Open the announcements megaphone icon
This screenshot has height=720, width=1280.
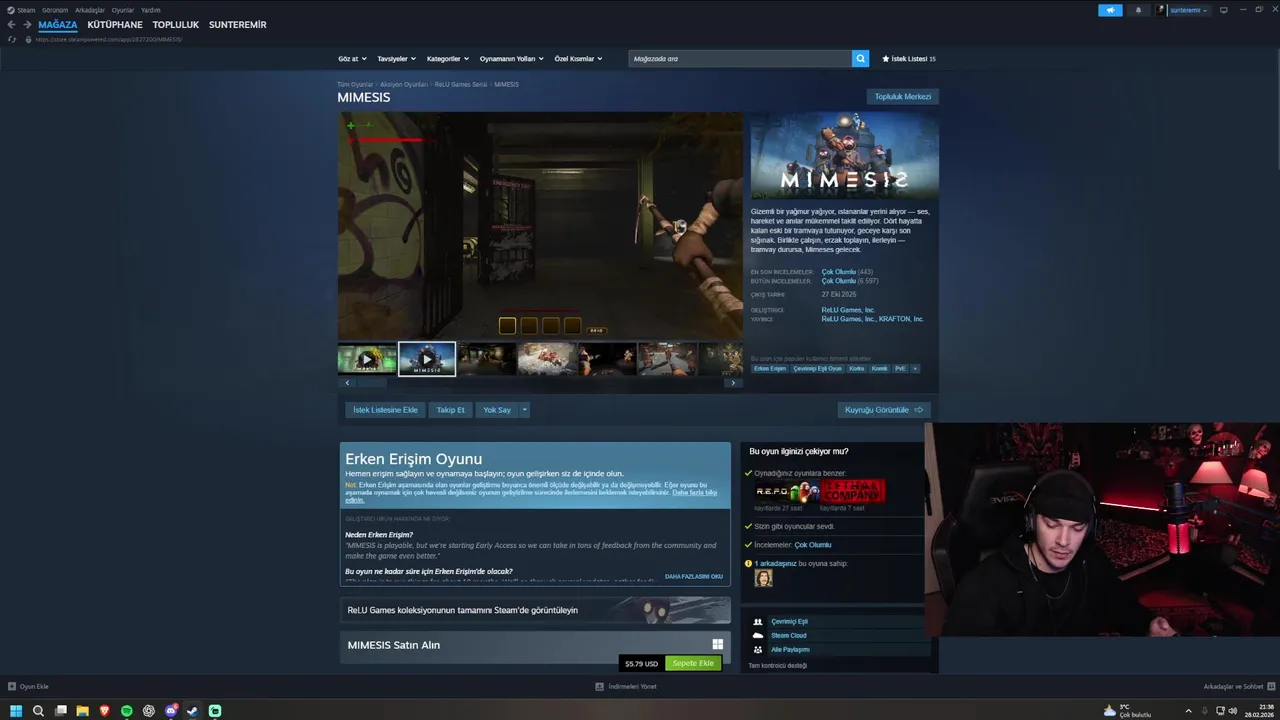1110,10
